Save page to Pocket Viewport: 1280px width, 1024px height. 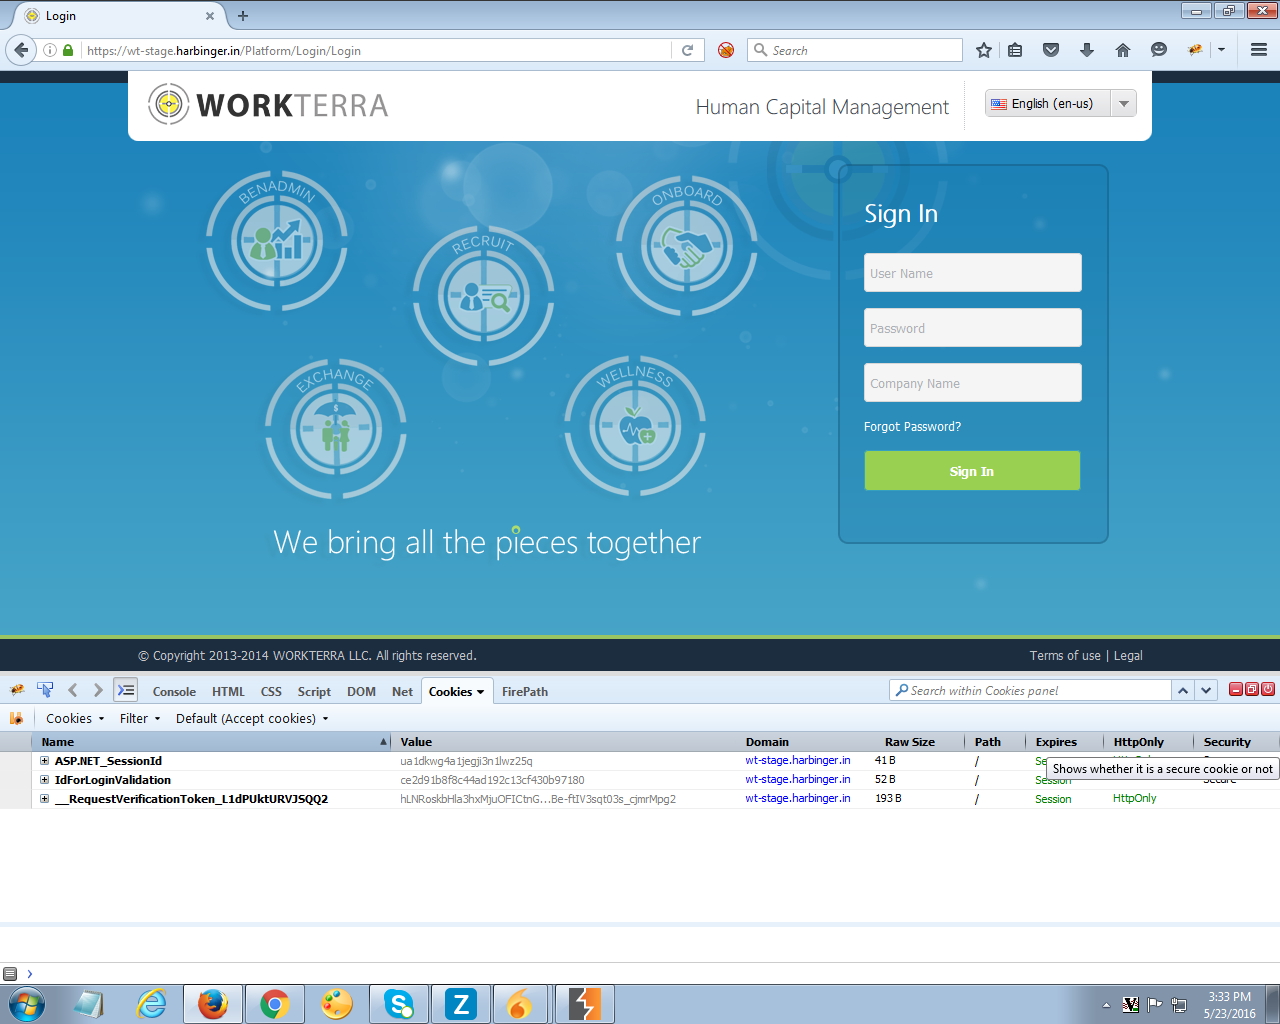tap(1051, 50)
